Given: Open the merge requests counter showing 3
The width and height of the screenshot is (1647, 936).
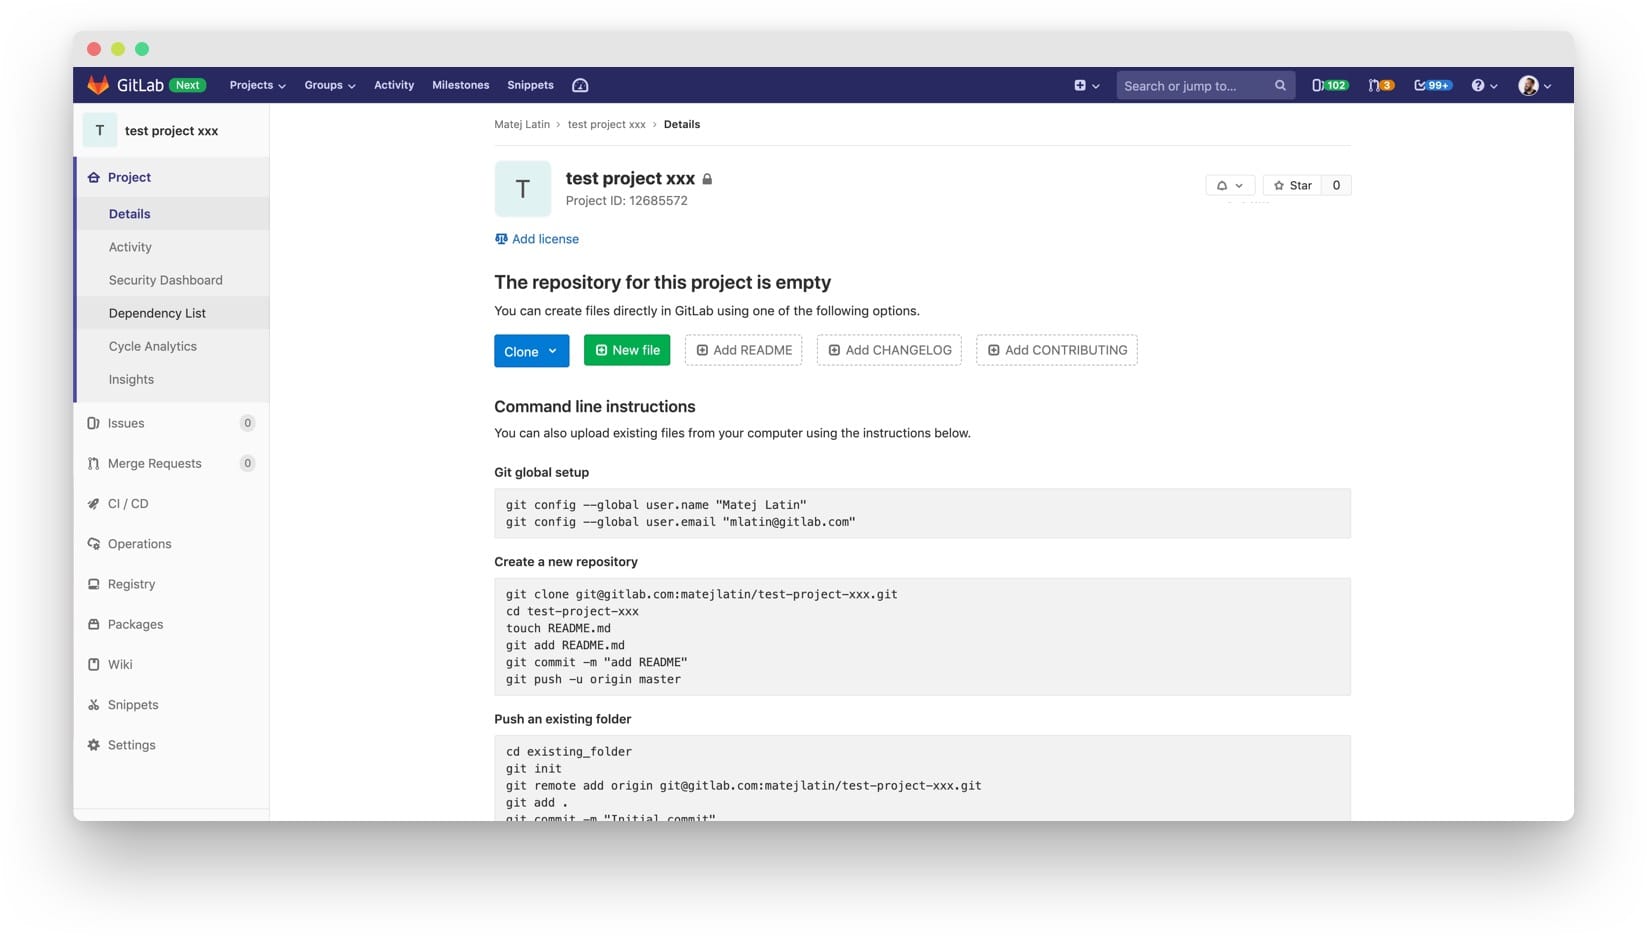Looking at the screenshot, I should point(1381,86).
